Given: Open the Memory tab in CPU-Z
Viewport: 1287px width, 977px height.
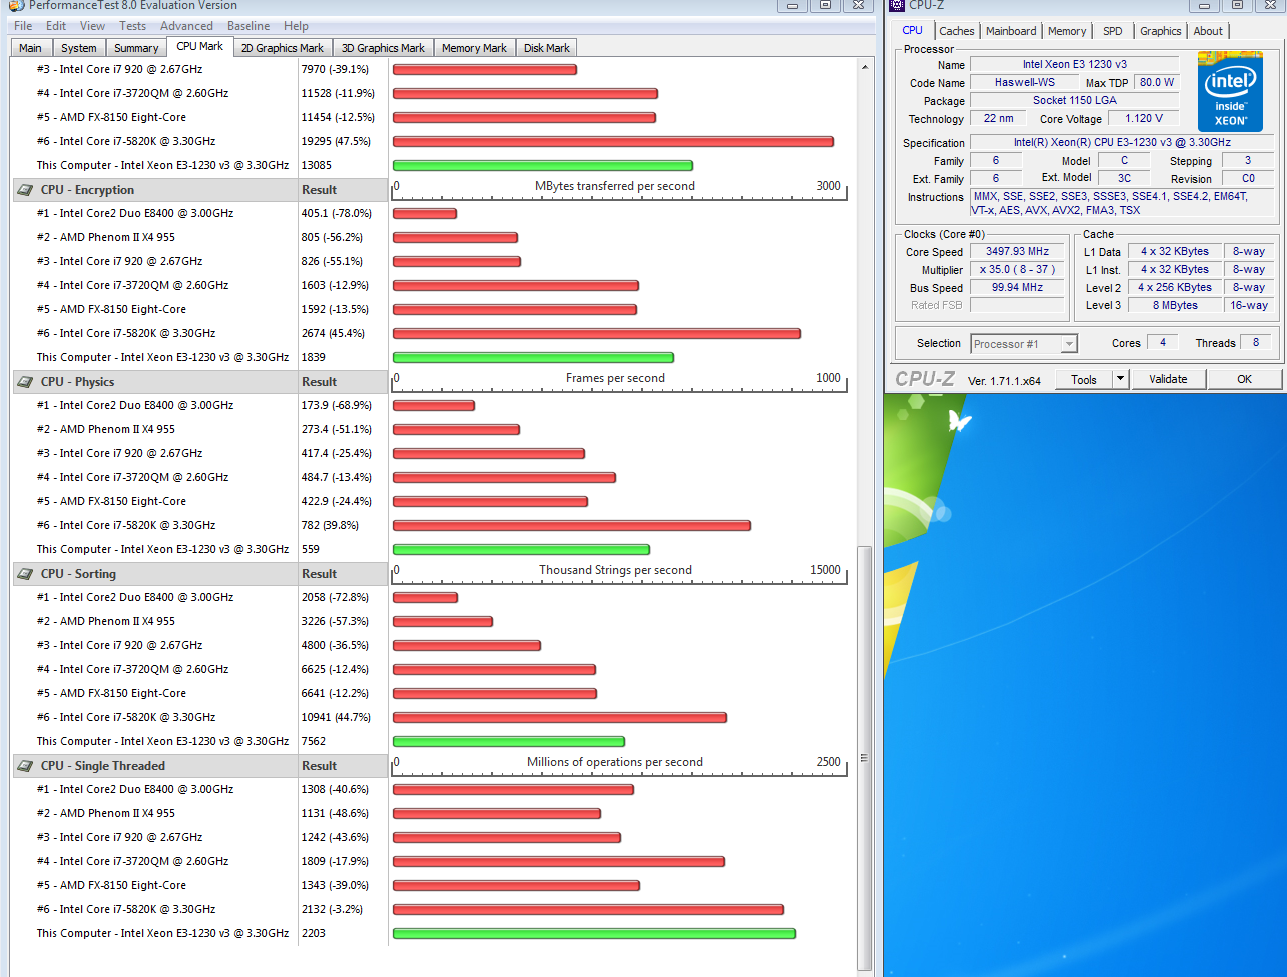Looking at the screenshot, I should coord(1067,31).
